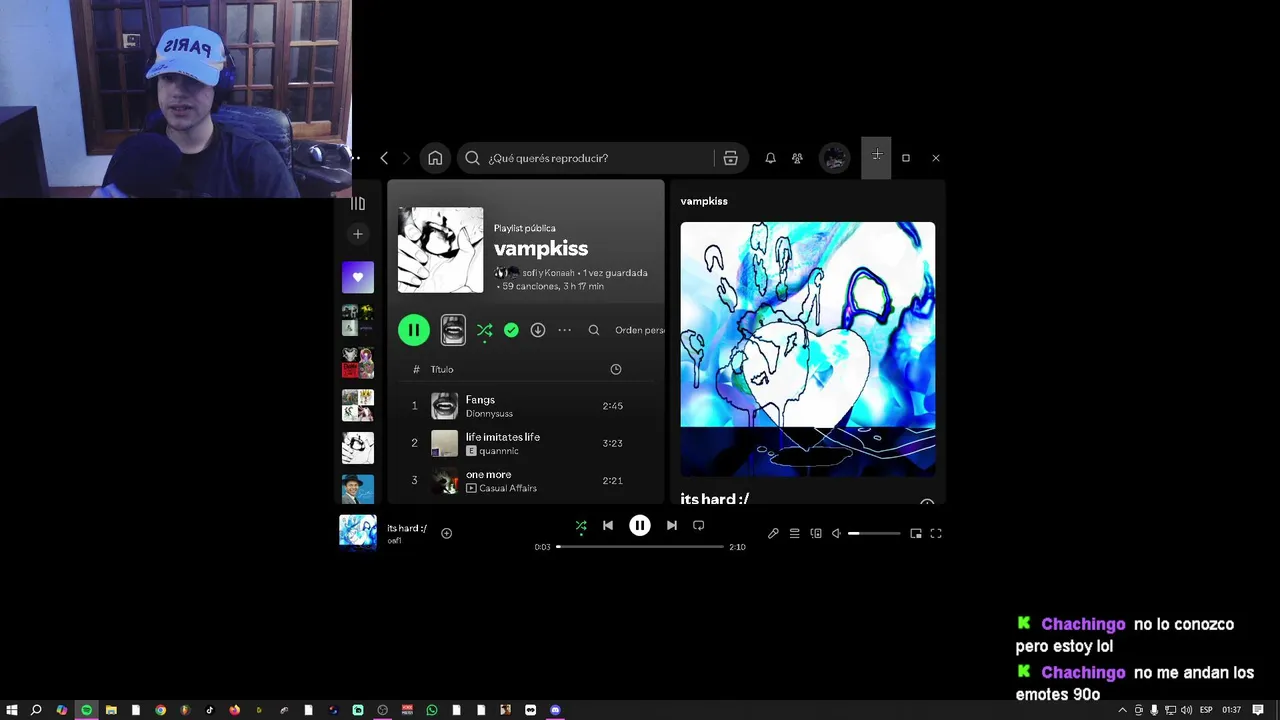Seek in the song progress bar
This screenshot has width=1280, height=720.
[x=640, y=547]
